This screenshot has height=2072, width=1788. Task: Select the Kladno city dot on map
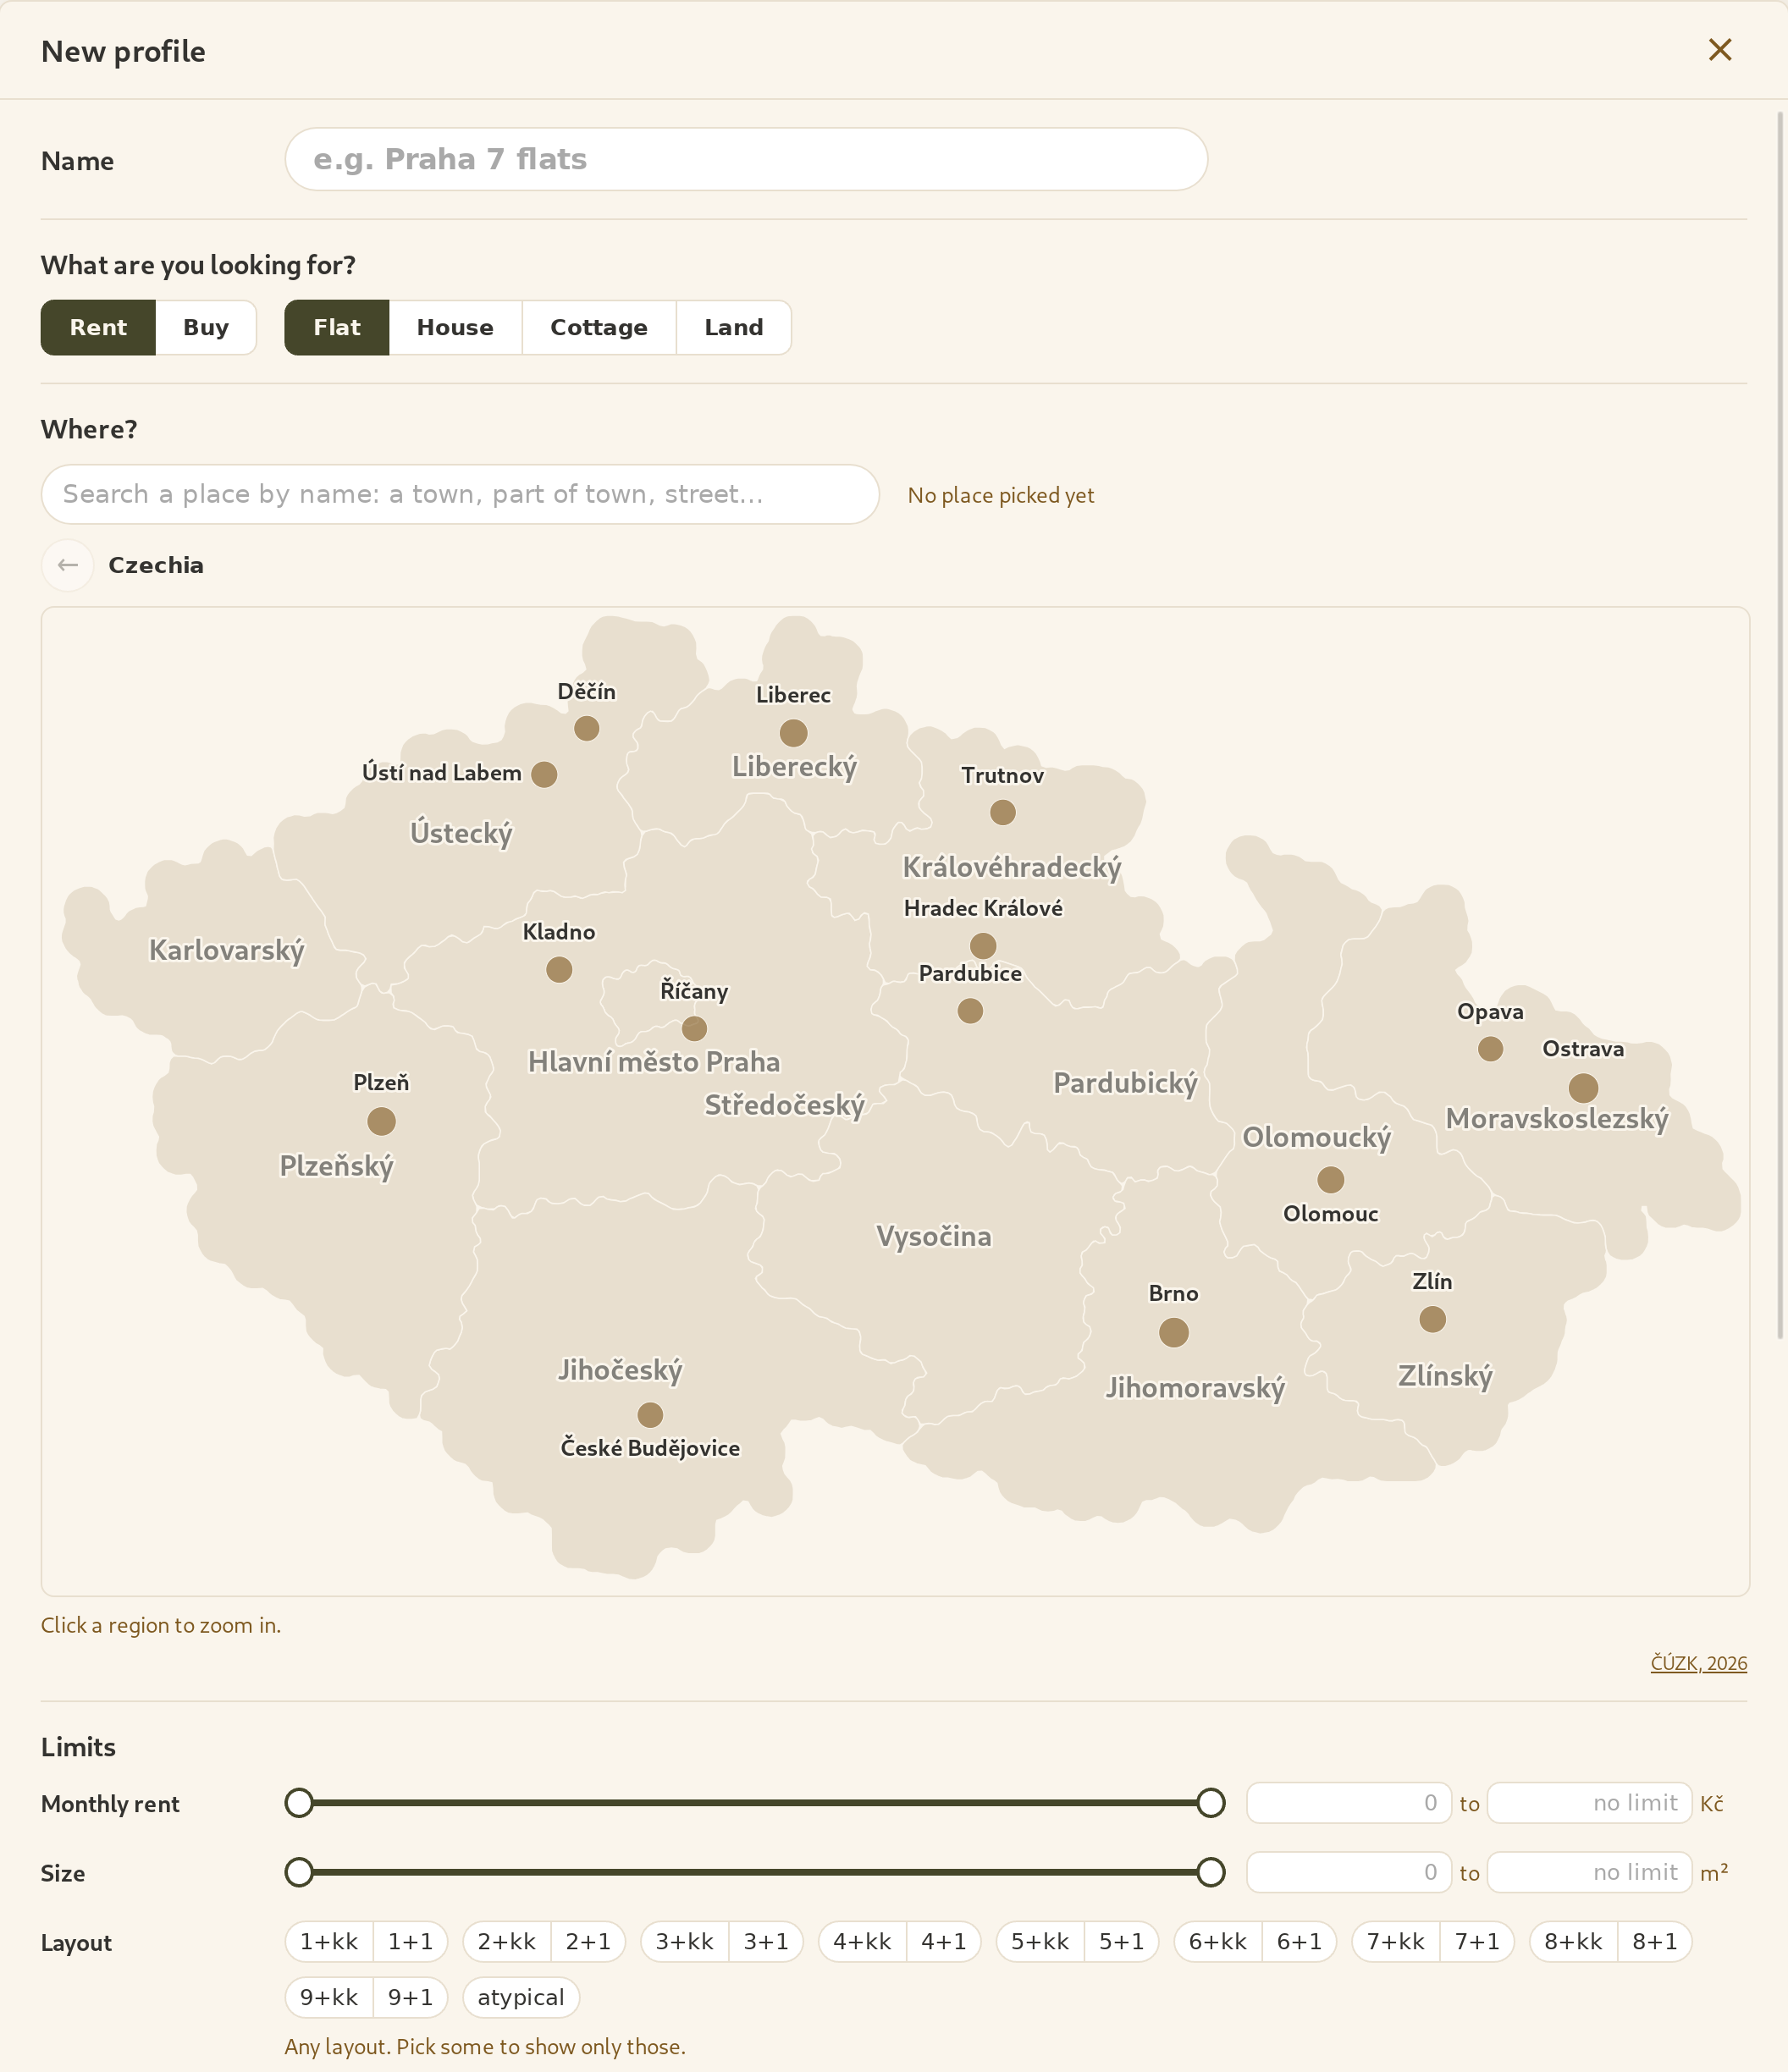[559, 969]
